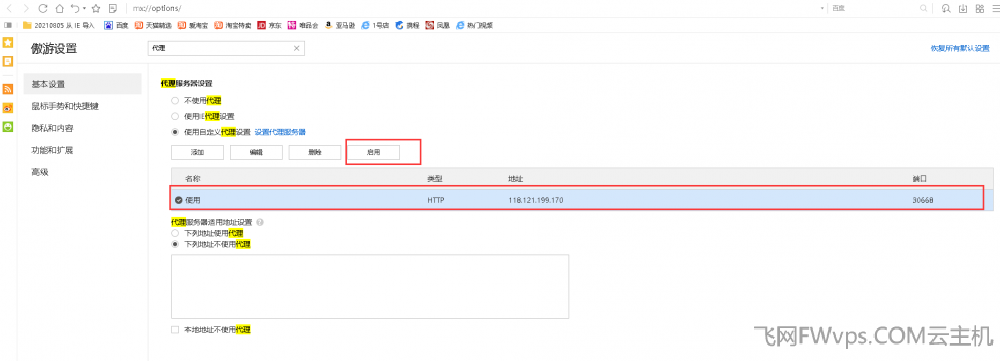Open the extensions grid icon
Viewport: 1000px width, 361px height.
tap(979, 8)
